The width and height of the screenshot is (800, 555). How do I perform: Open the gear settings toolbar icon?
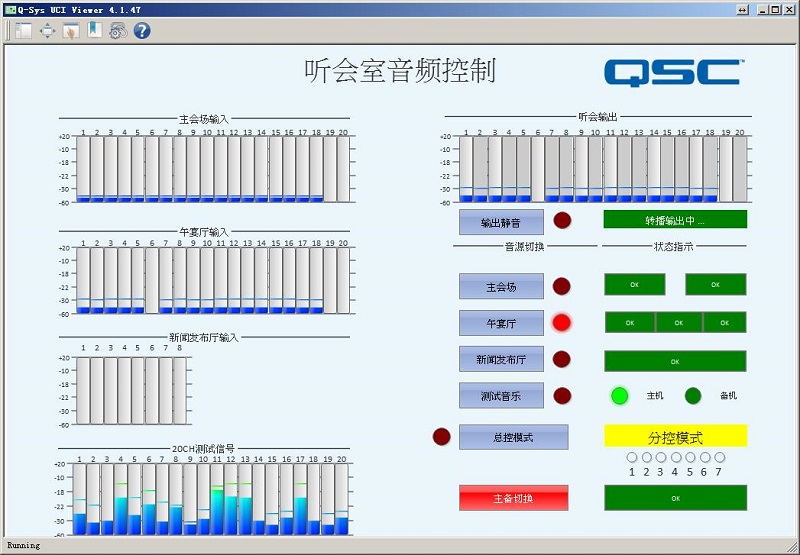pyautogui.click(x=118, y=31)
